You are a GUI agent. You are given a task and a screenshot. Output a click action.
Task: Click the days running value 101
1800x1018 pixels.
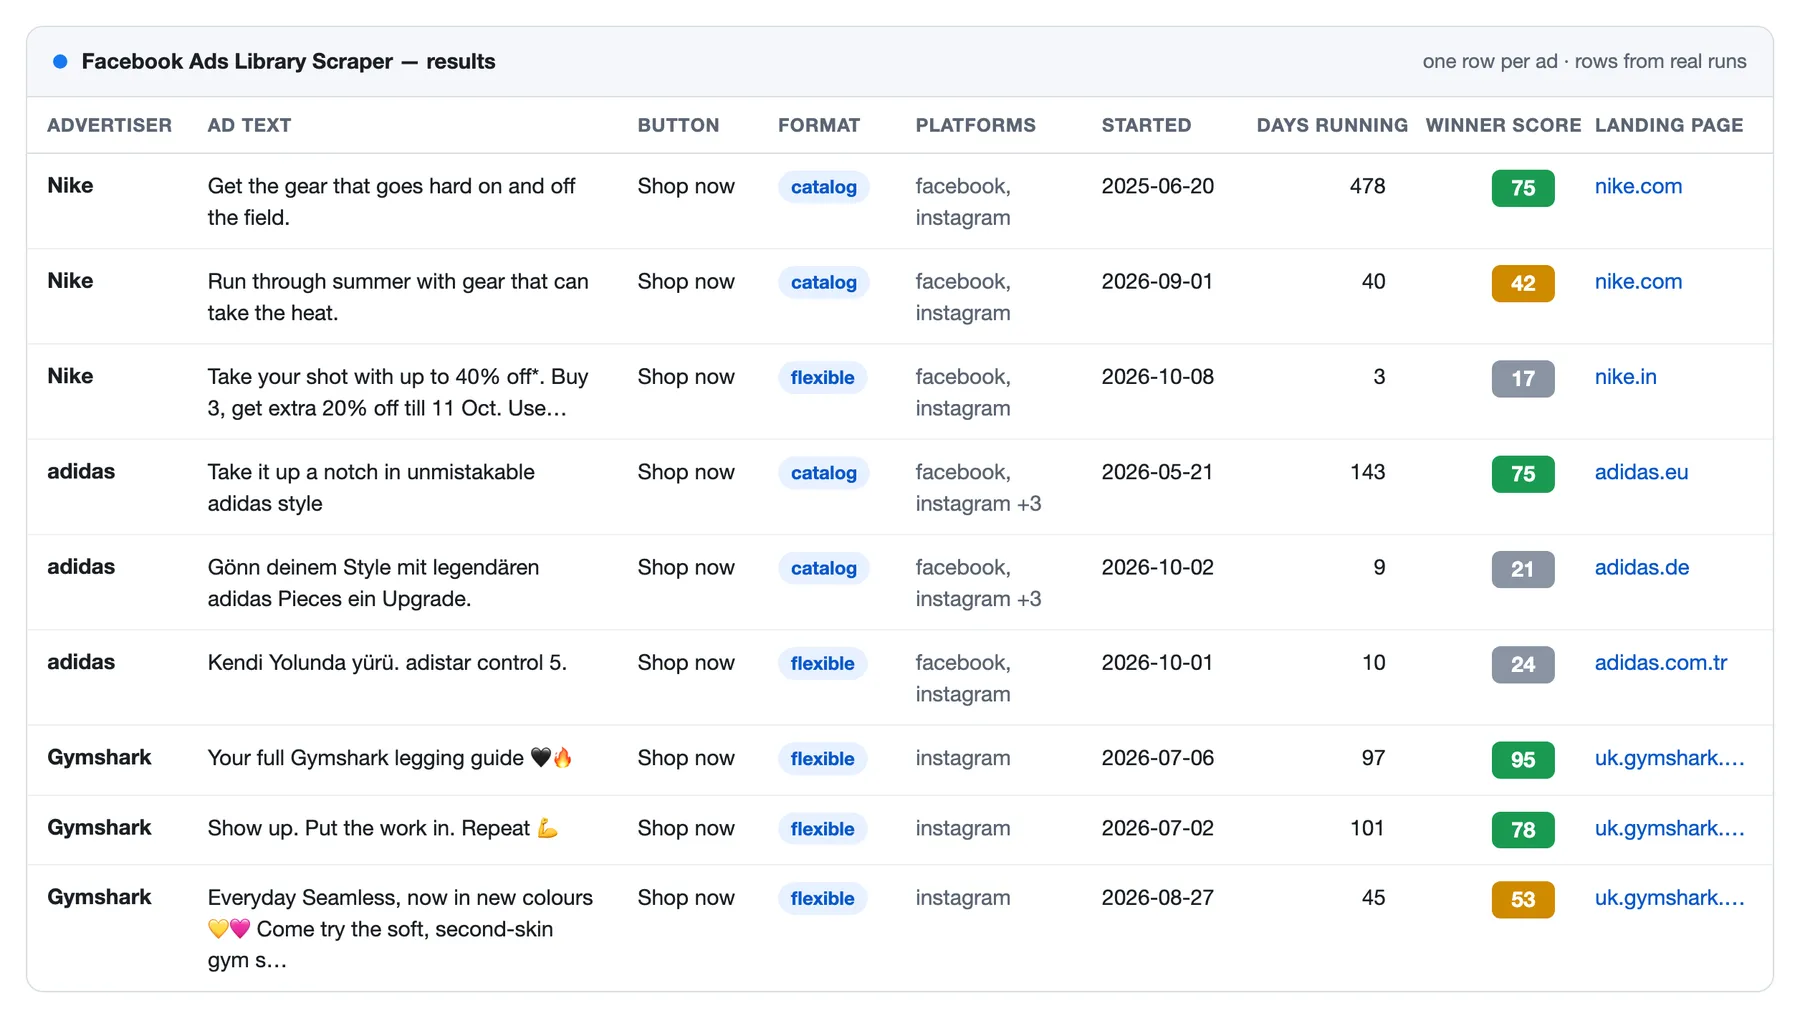[x=1367, y=828]
